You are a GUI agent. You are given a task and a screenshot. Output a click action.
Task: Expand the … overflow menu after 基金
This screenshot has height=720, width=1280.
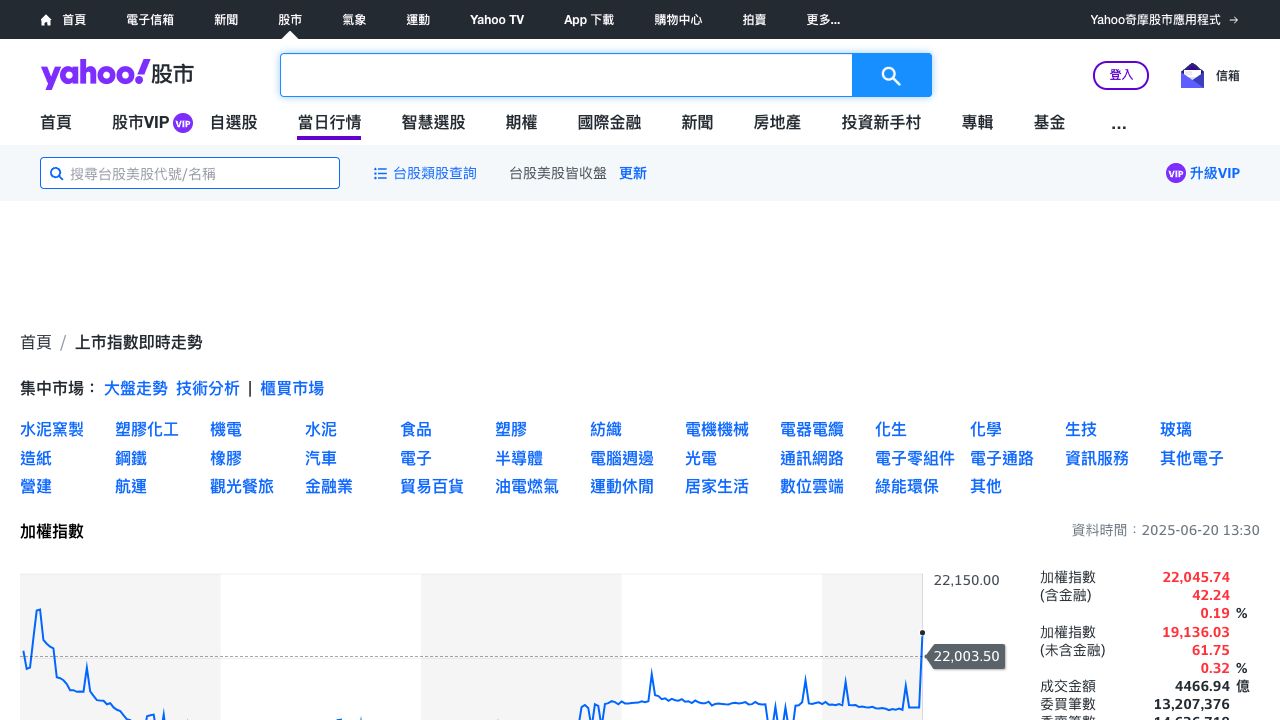pyautogui.click(x=1119, y=123)
